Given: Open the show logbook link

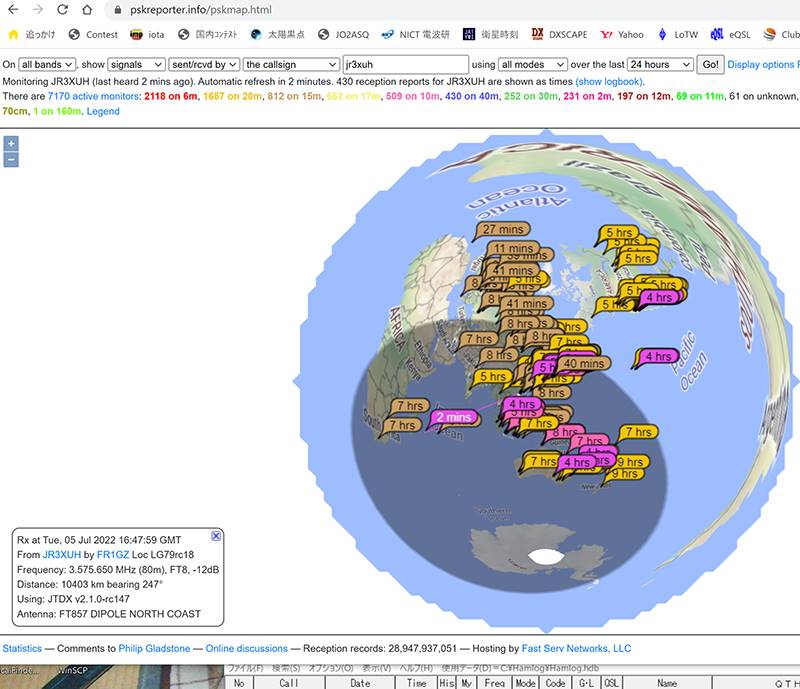Looking at the screenshot, I should (608, 81).
